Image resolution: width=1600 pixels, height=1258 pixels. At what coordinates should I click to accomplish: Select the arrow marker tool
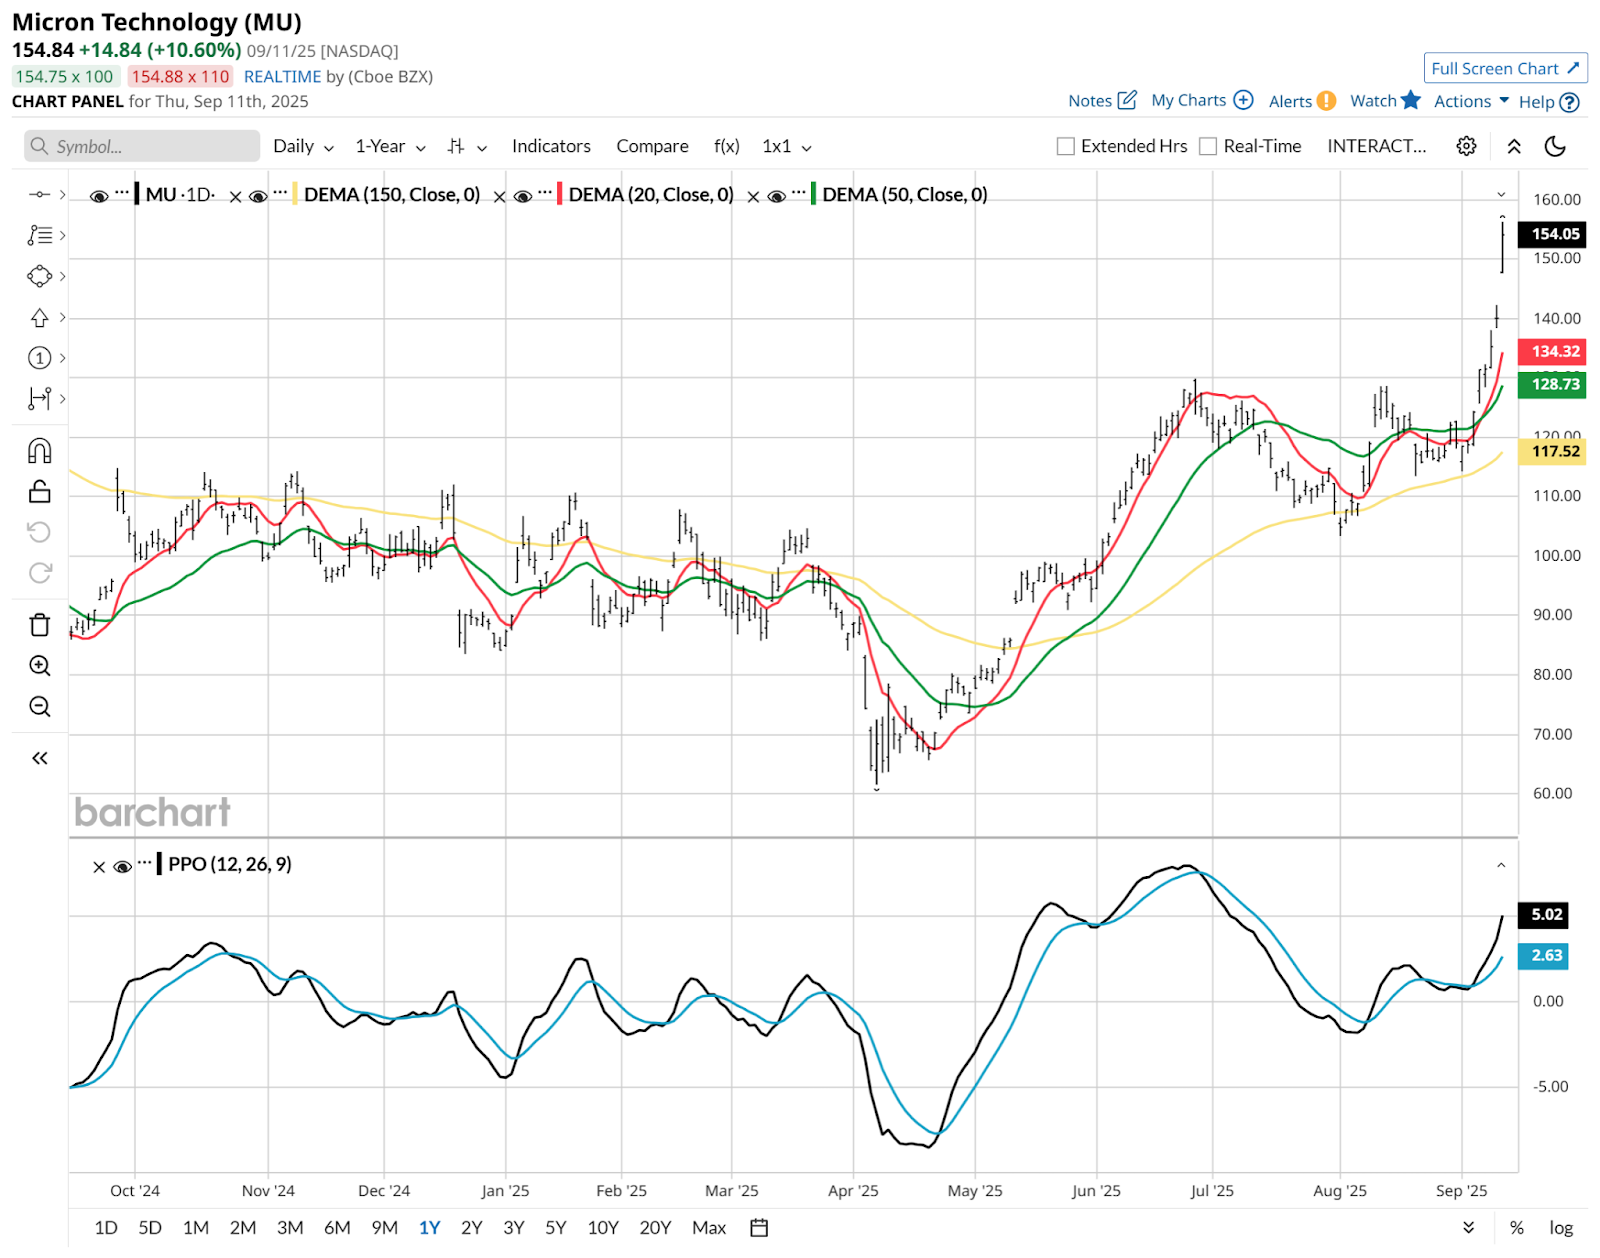39,317
